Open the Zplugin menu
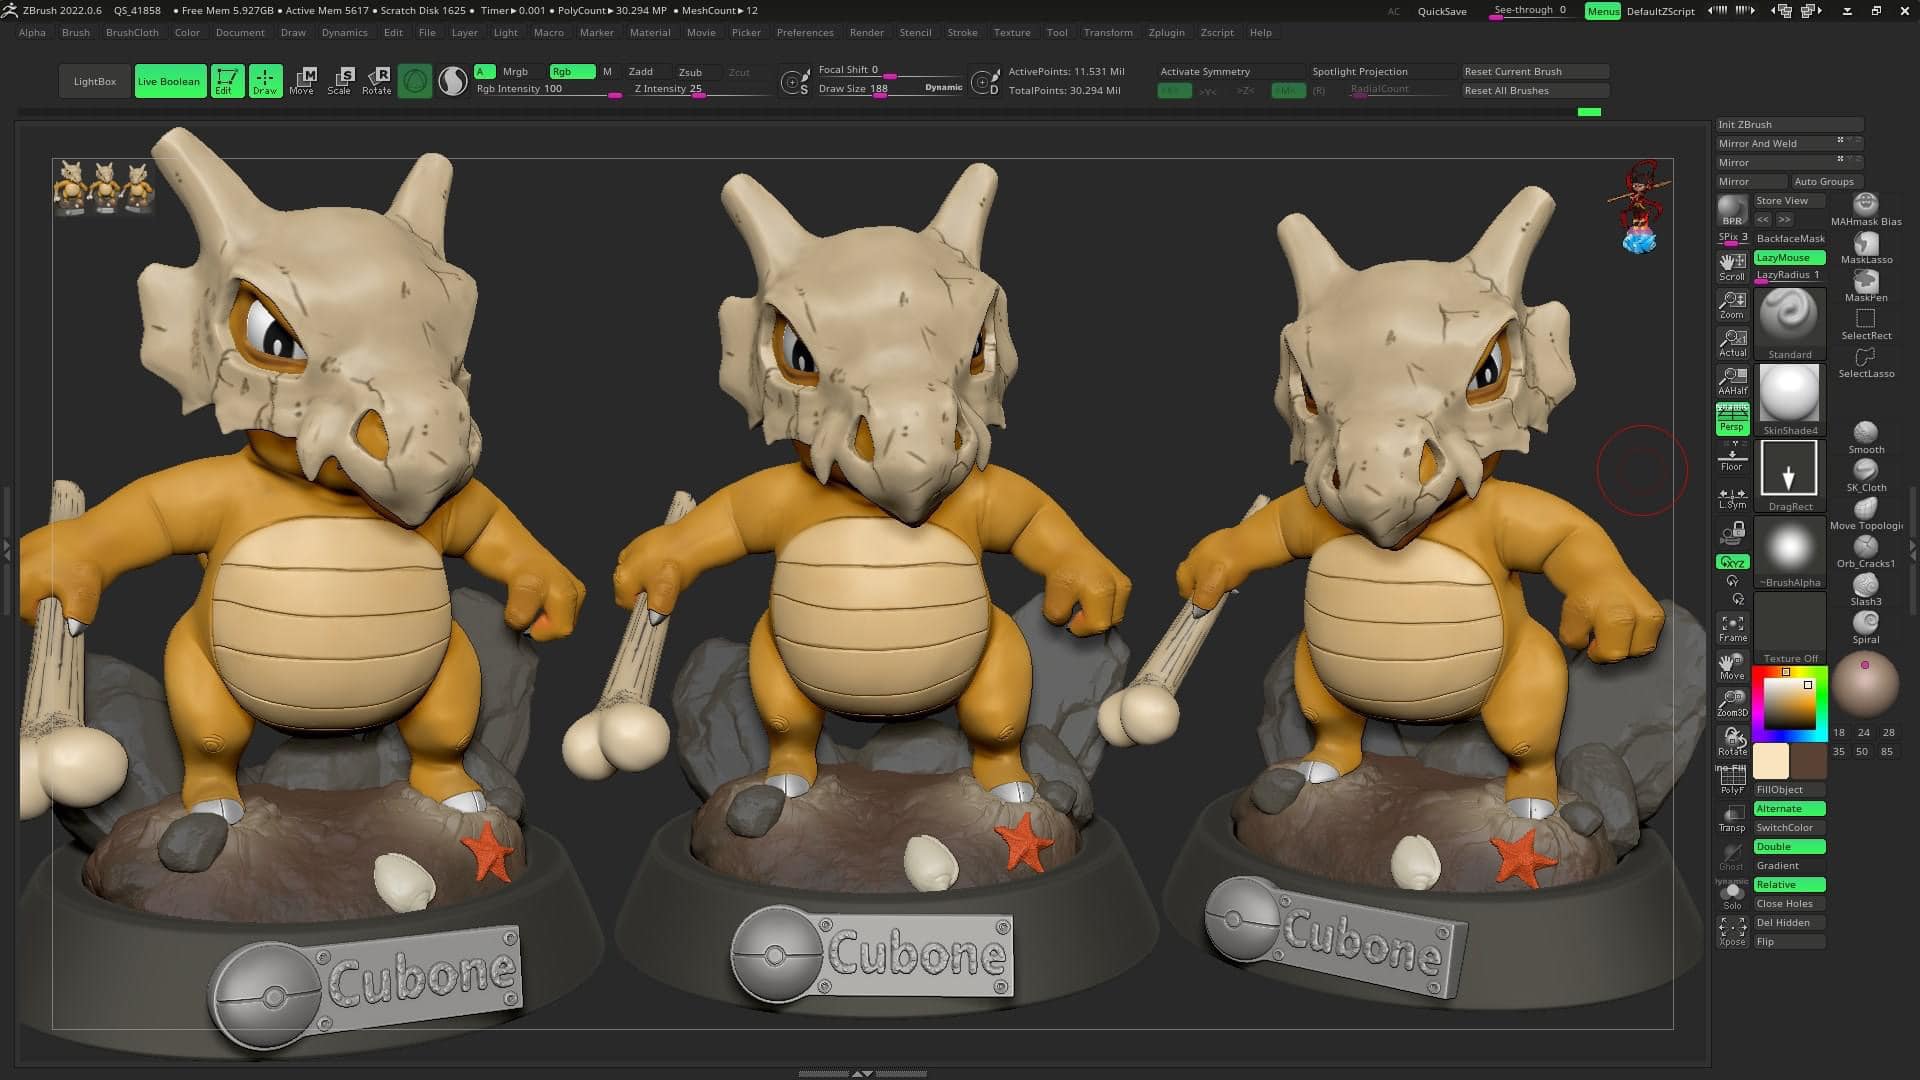Image resolution: width=1920 pixels, height=1080 pixels. (1166, 32)
